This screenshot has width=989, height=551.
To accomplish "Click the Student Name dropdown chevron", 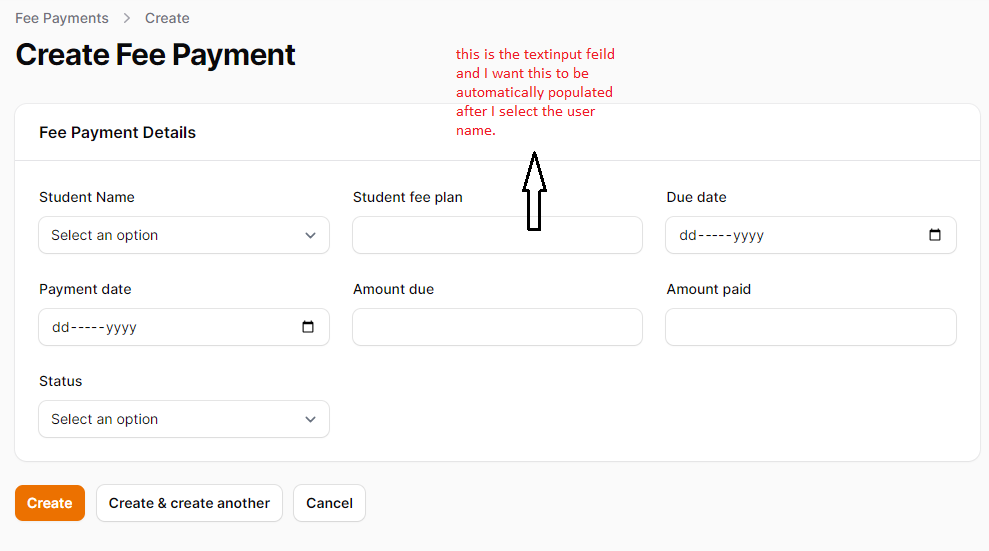I will pyautogui.click(x=310, y=235).
